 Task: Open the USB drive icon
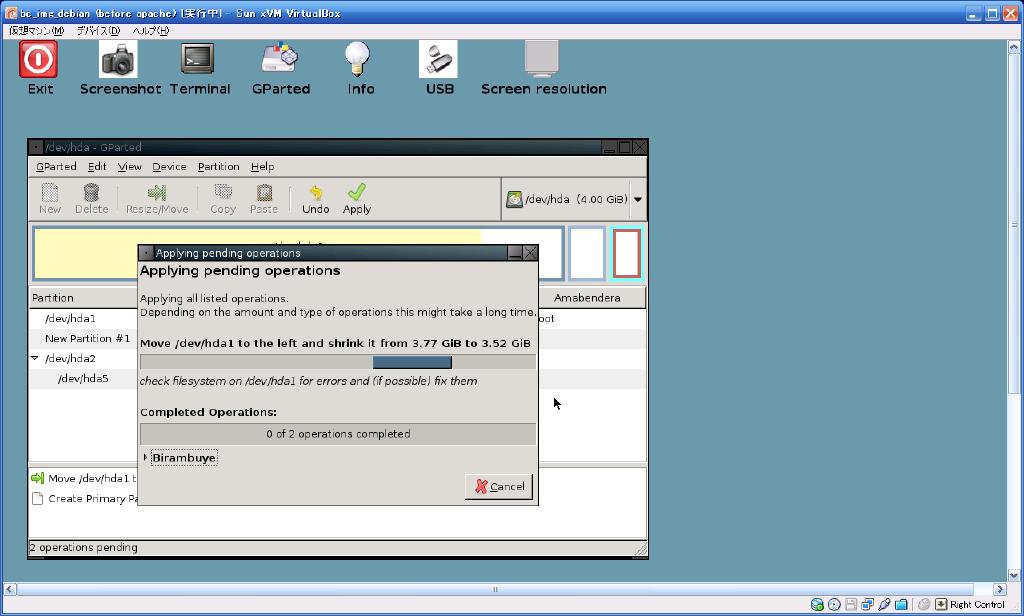coord(438,59)
